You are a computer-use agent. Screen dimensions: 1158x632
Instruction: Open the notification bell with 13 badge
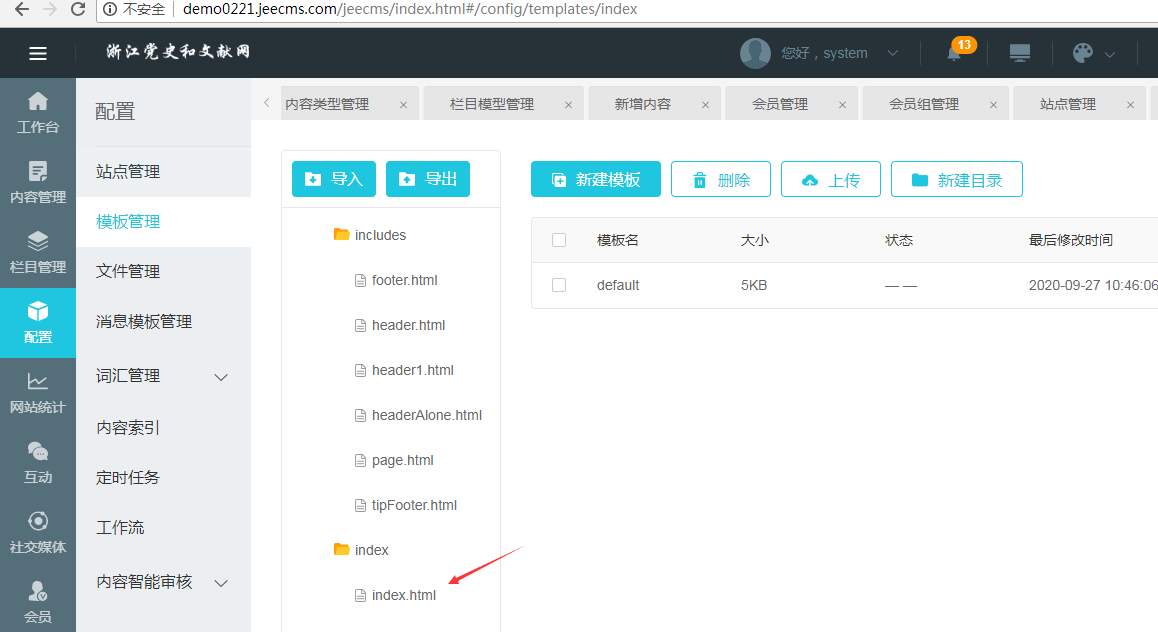954,53
